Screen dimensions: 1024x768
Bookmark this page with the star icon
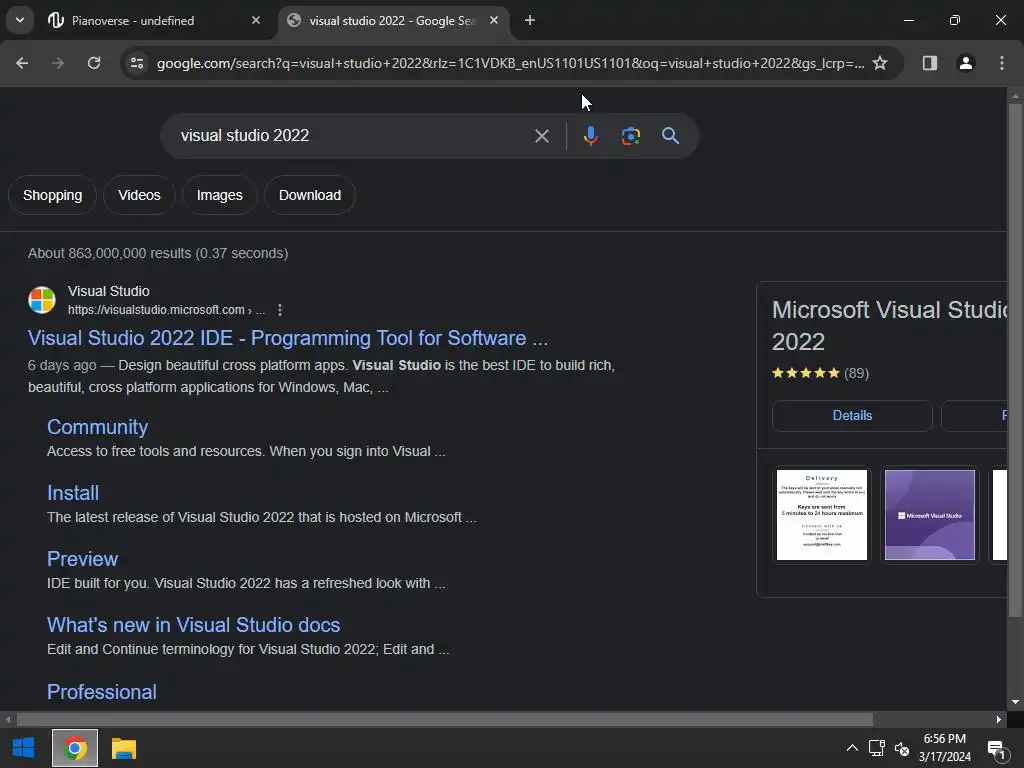(880, 63)
